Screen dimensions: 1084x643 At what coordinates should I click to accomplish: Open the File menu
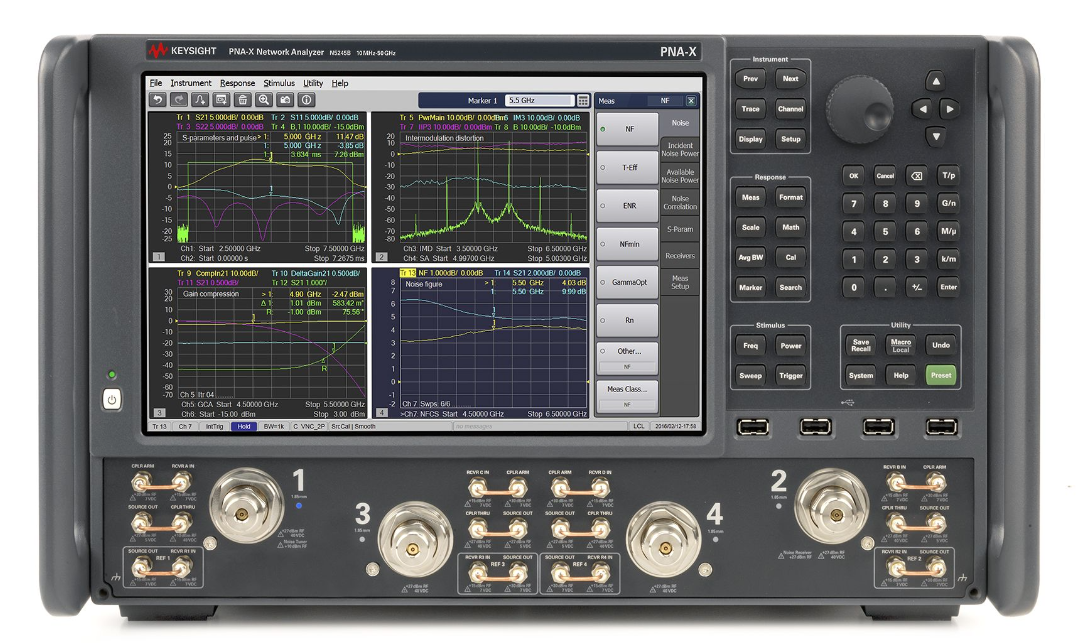coord(156,83)
